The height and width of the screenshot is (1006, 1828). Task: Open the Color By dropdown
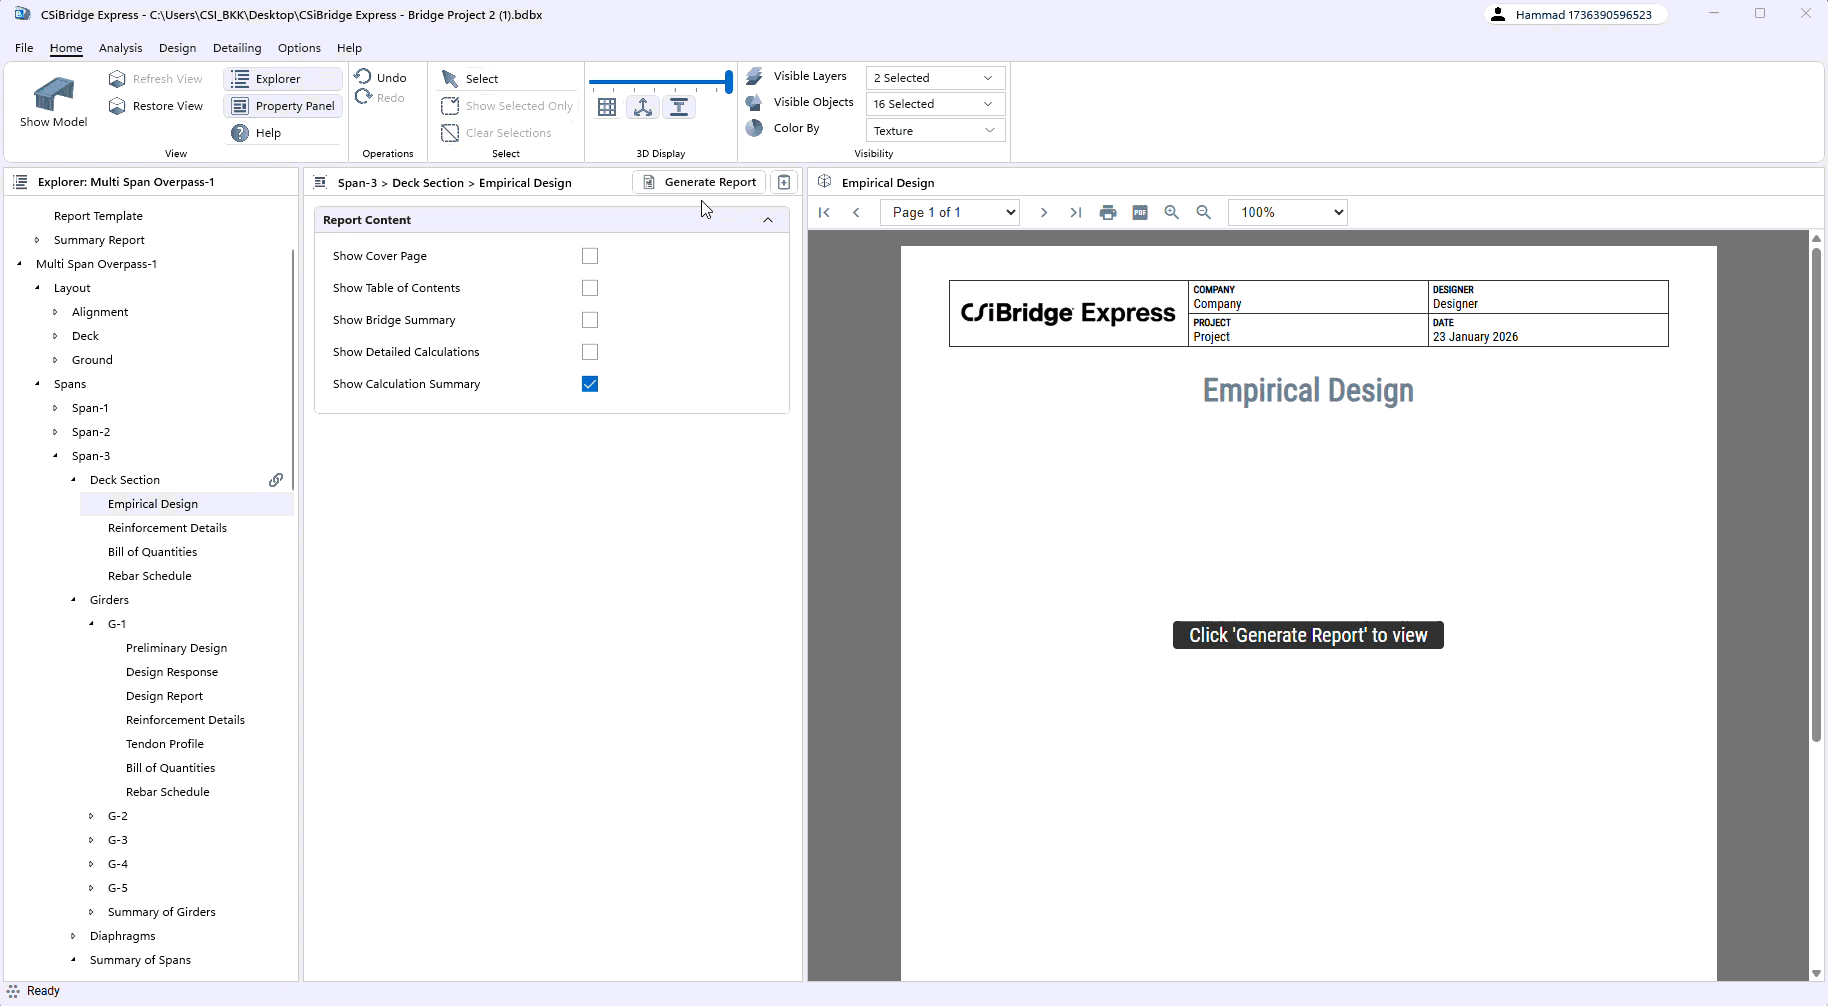tap(933, 129)
